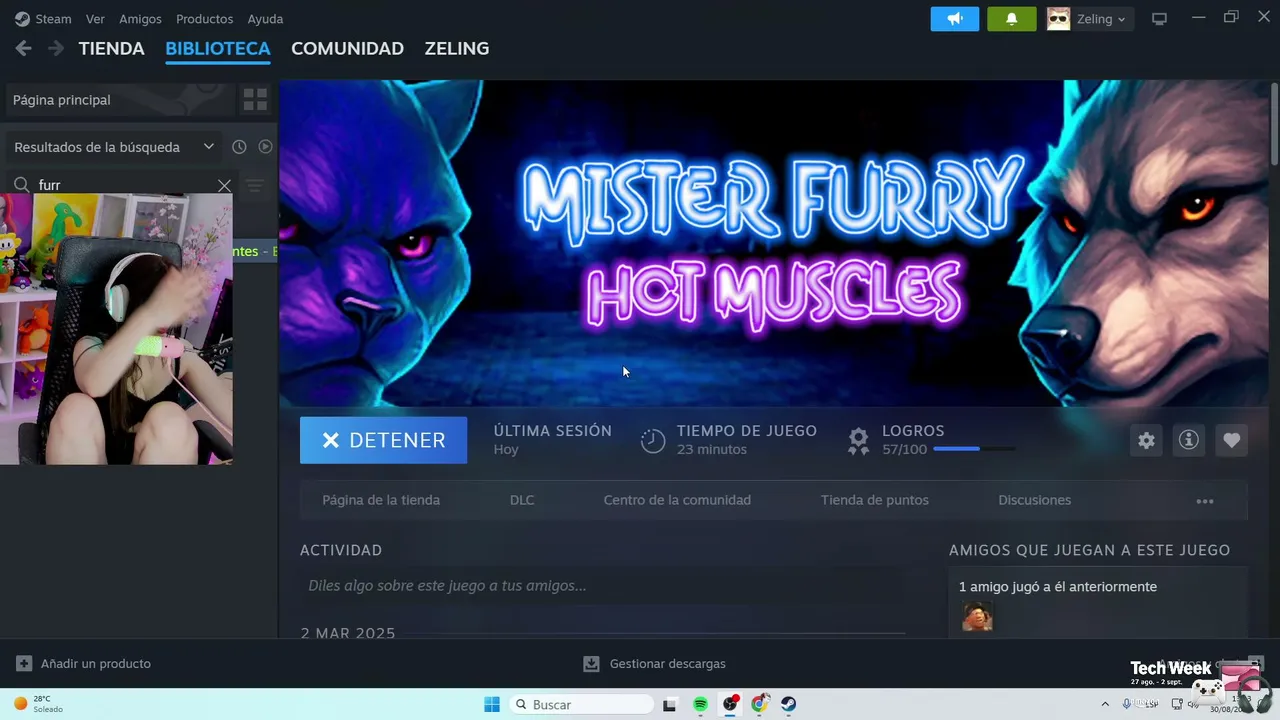This screenshot has width=1280, height=720.
Task: Open the Amigos menu
Action: click(x=140, y=19)
